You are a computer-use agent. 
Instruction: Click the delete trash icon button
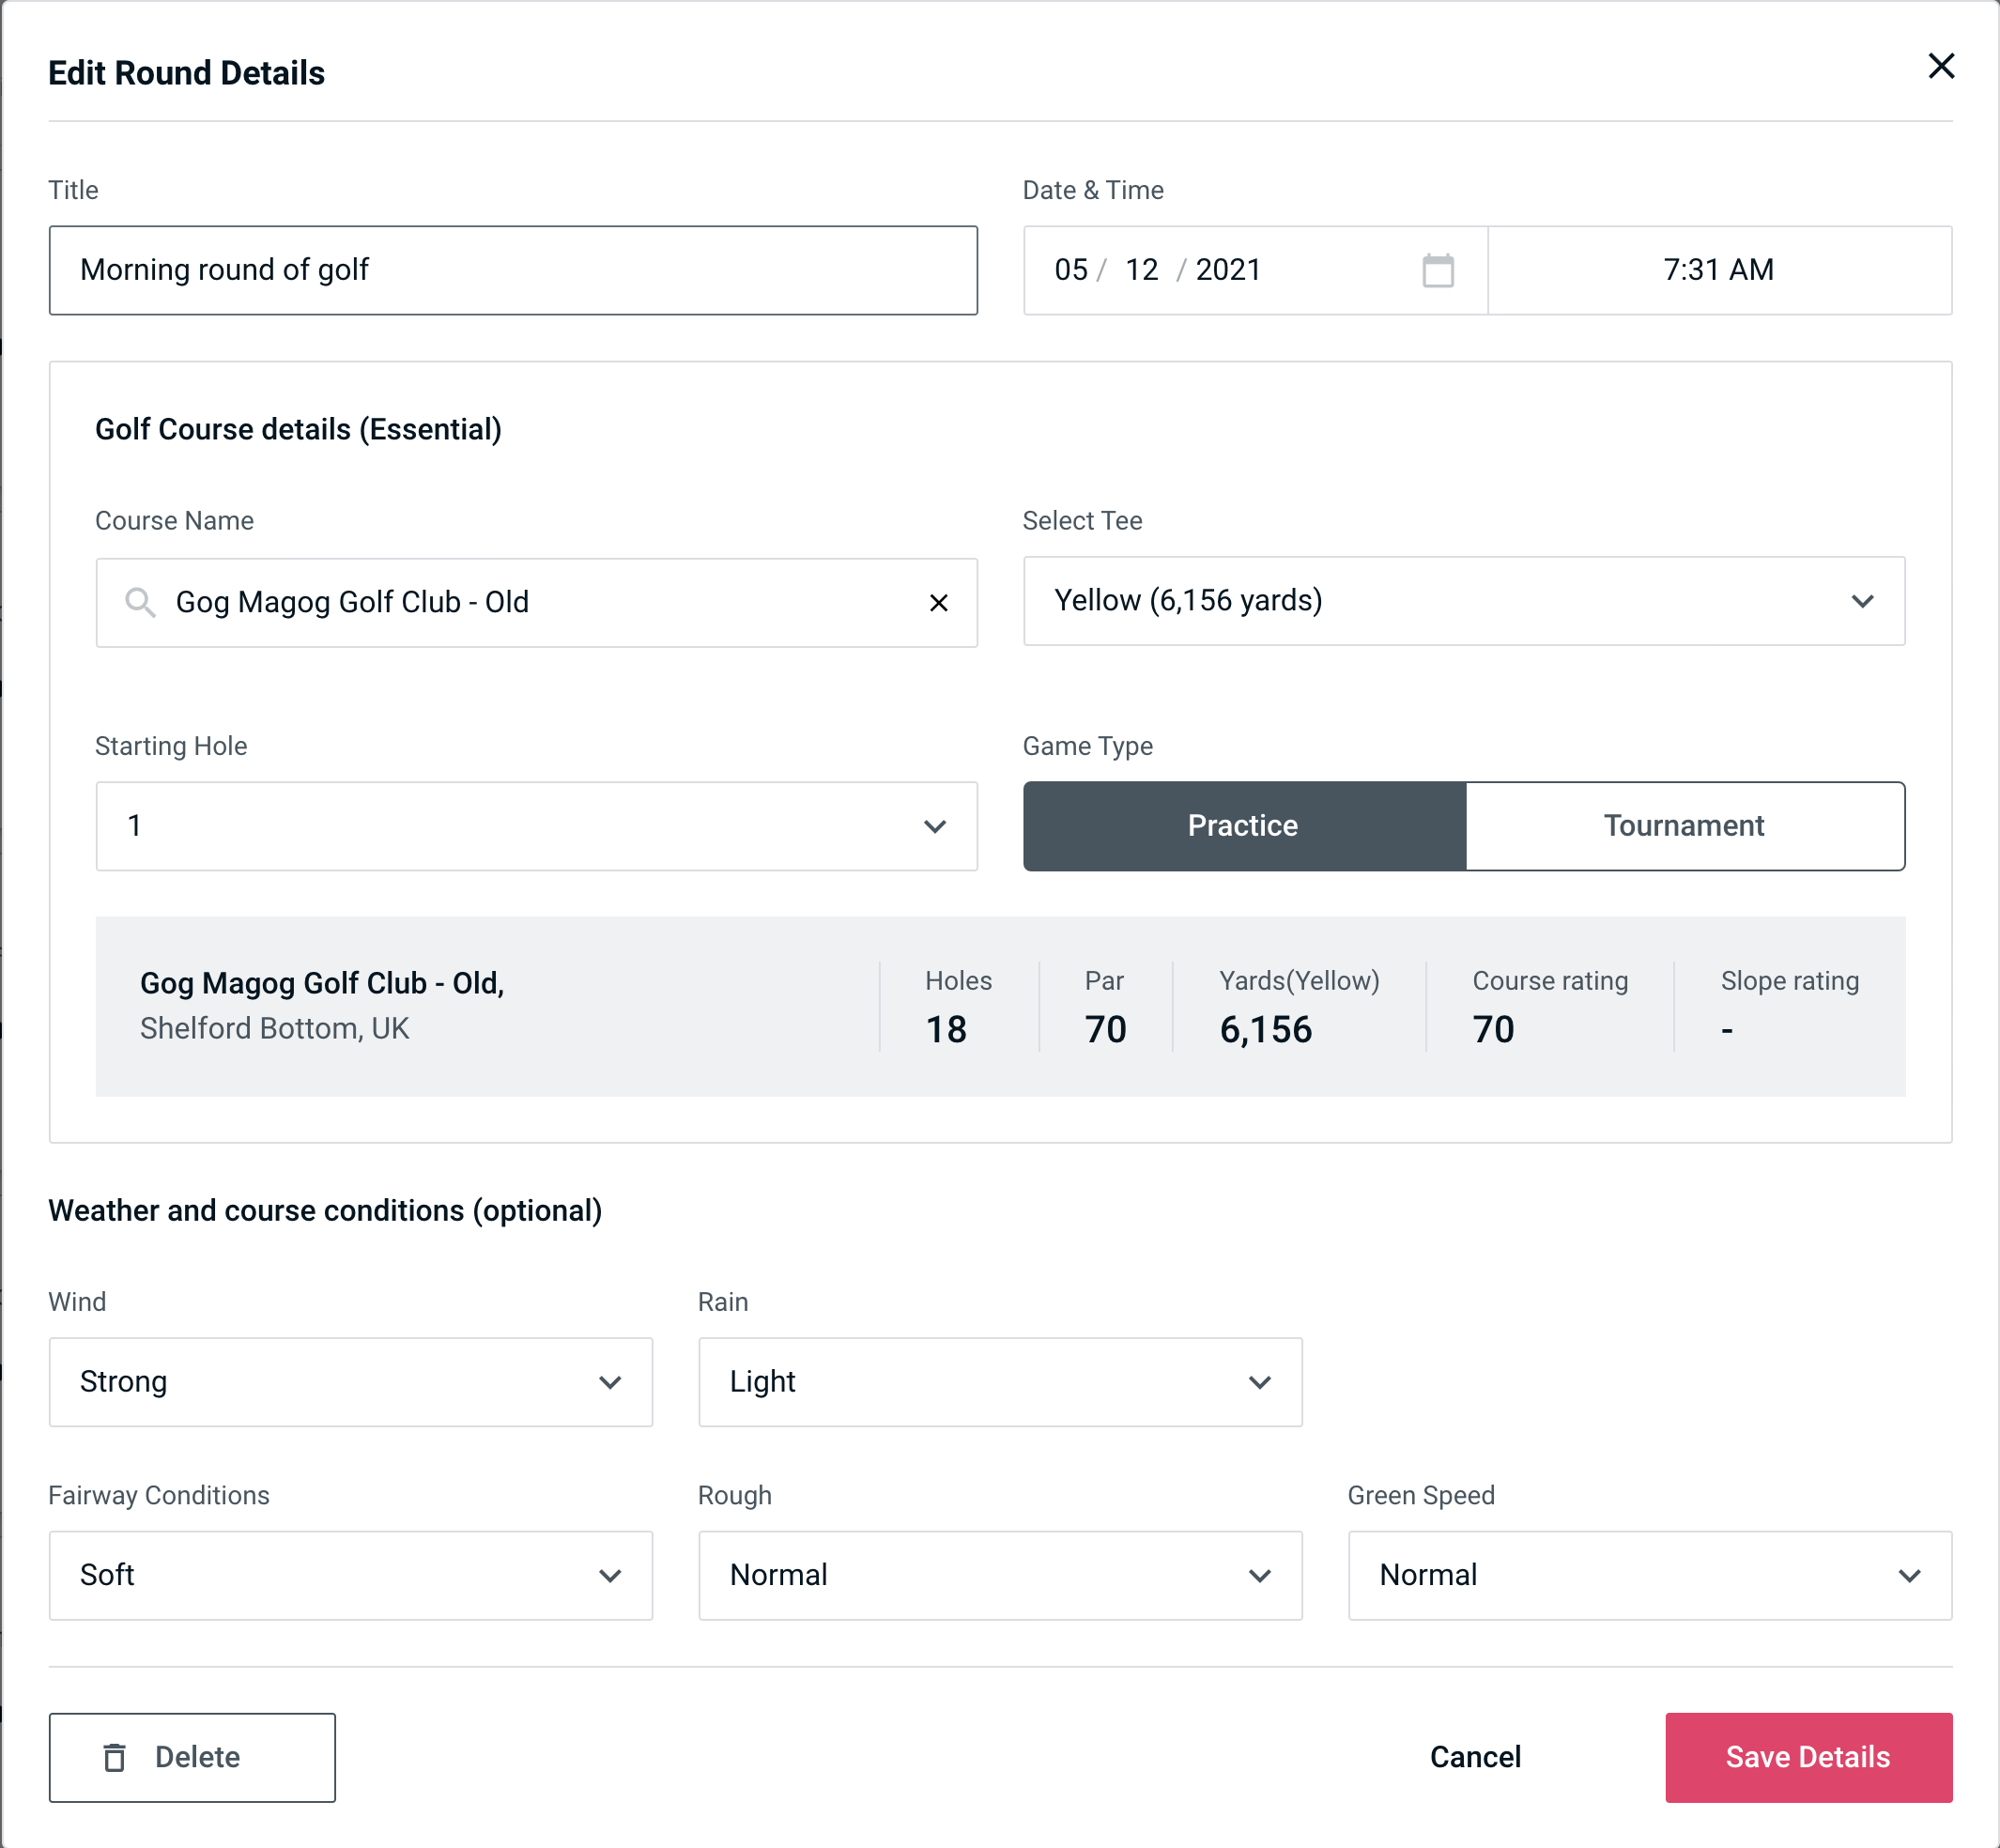(116, 1756)
